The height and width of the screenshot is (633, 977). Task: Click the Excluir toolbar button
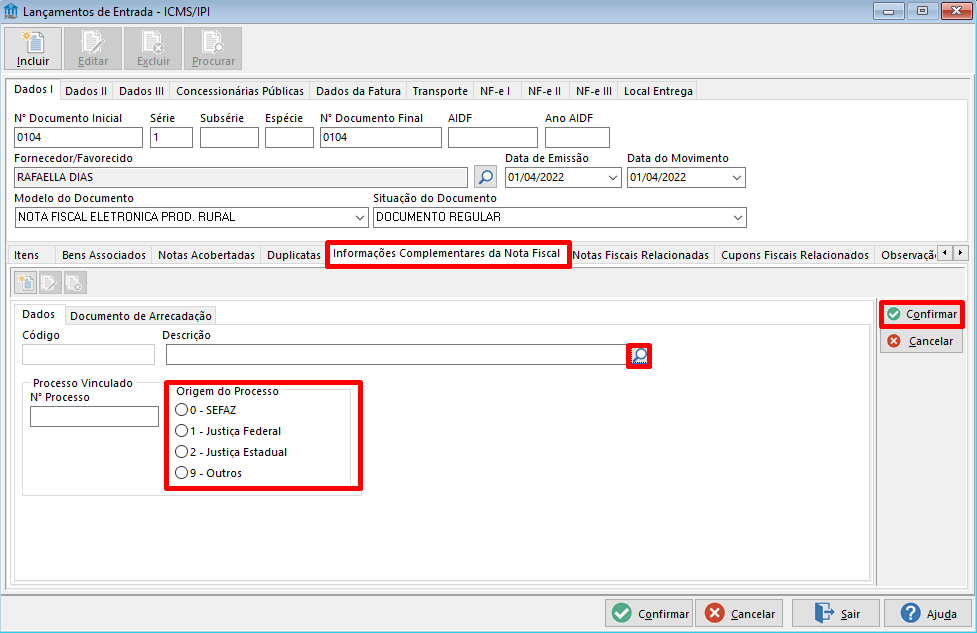pyautogui.click(x=153, y=49)
